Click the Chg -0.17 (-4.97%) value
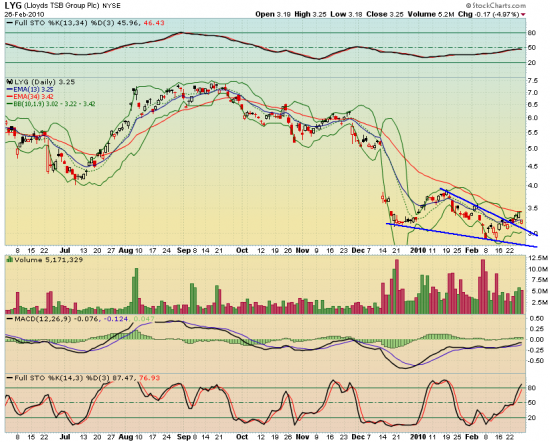Screen dimensions: 550x442 489,14
